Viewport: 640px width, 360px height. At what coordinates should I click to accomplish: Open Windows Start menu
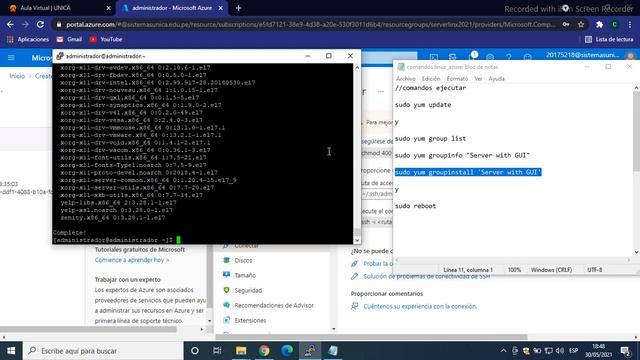point(11,351)
